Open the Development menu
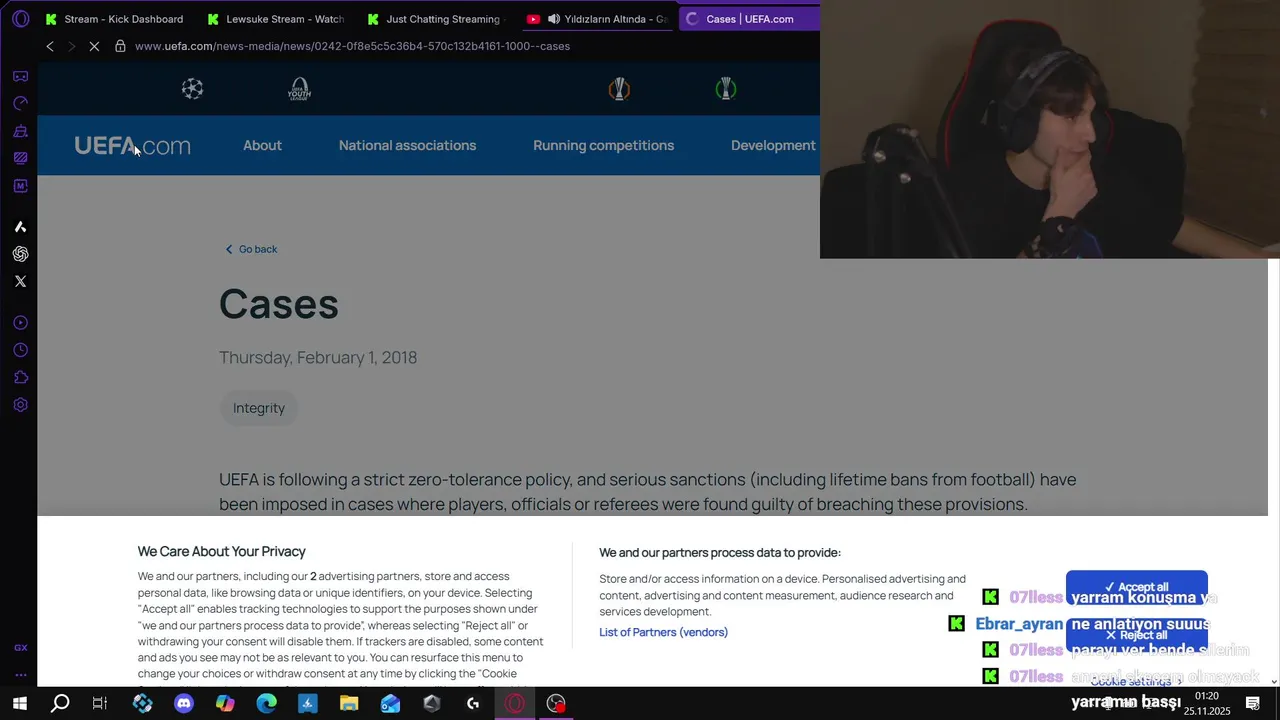The height and width of the screenshot is (720, 1280). click(x=773, y=145)
